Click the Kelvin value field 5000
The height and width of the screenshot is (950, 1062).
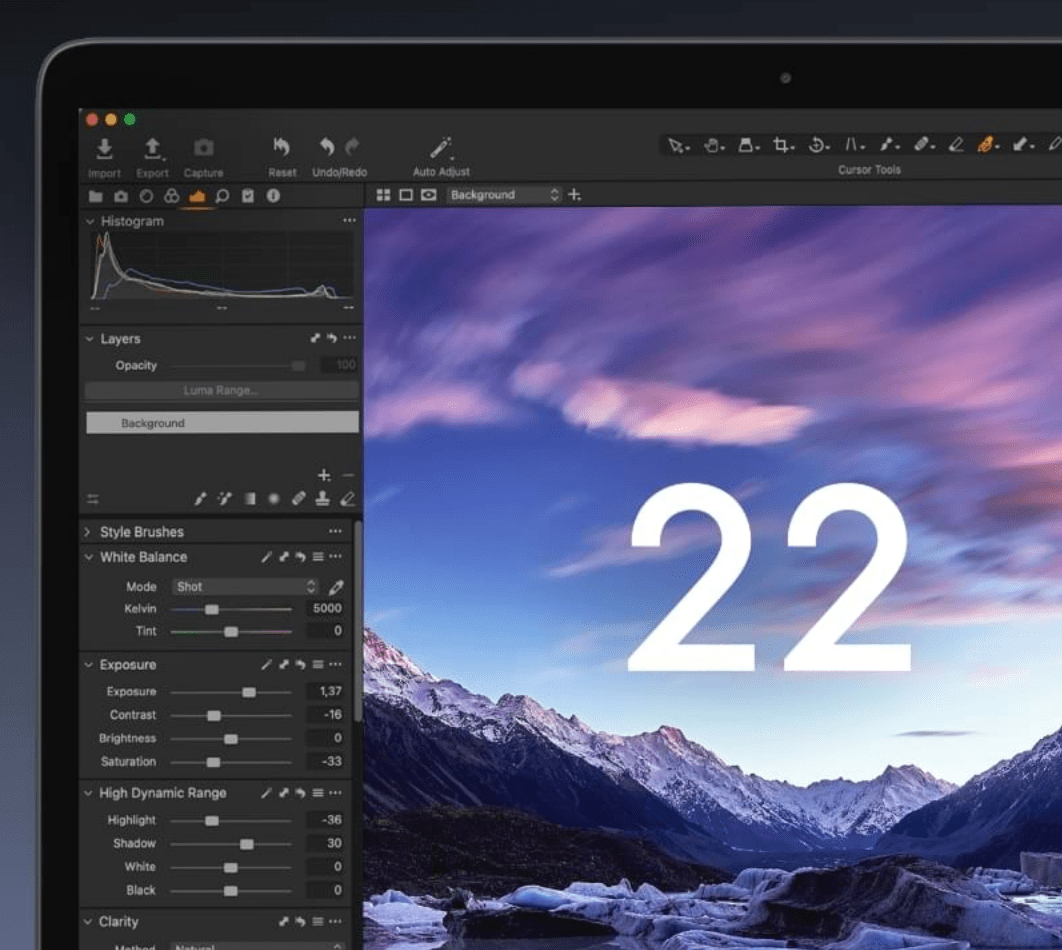click(326, 609)
